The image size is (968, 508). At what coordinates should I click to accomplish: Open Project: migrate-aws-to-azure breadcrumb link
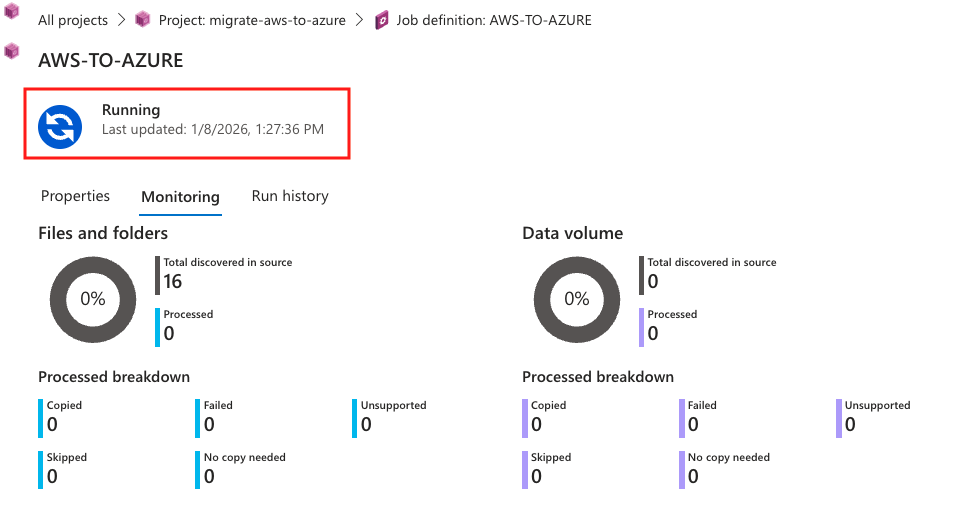pos(252,20)
